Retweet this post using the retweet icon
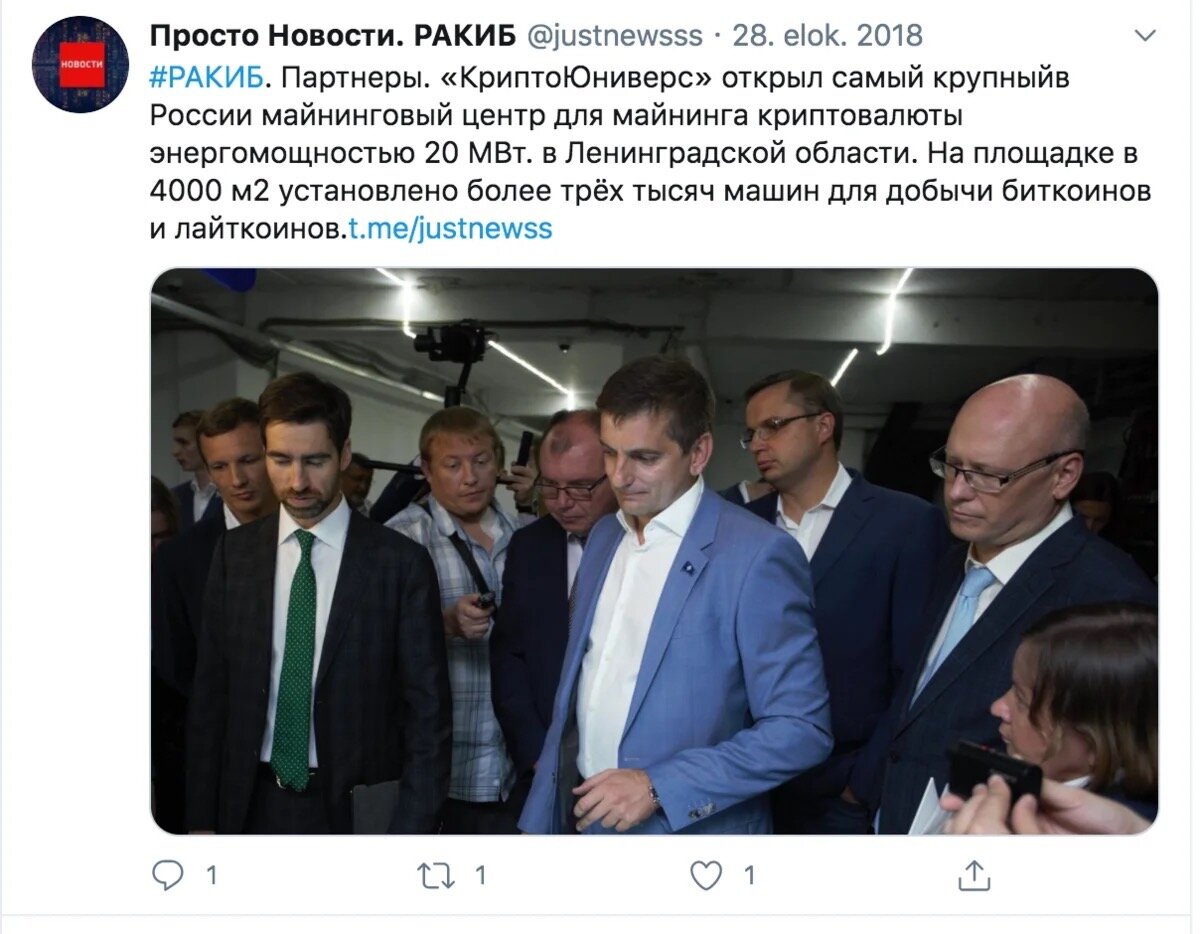The height and width of the screenshot is (934, 1200). 437,876
